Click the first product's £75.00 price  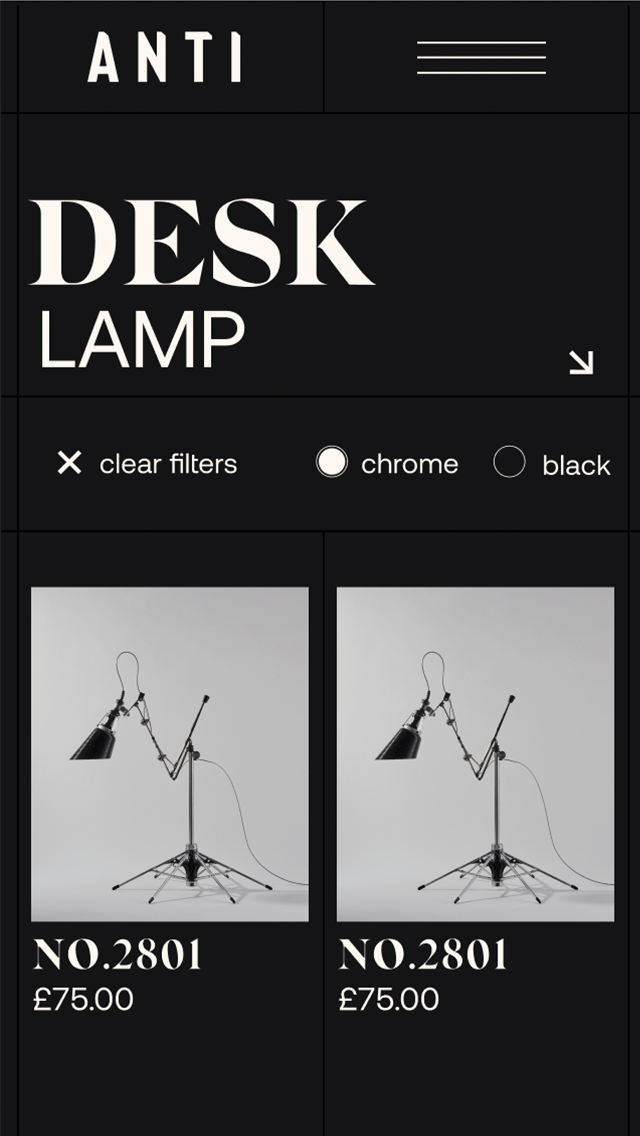(x=83, y=1000)
